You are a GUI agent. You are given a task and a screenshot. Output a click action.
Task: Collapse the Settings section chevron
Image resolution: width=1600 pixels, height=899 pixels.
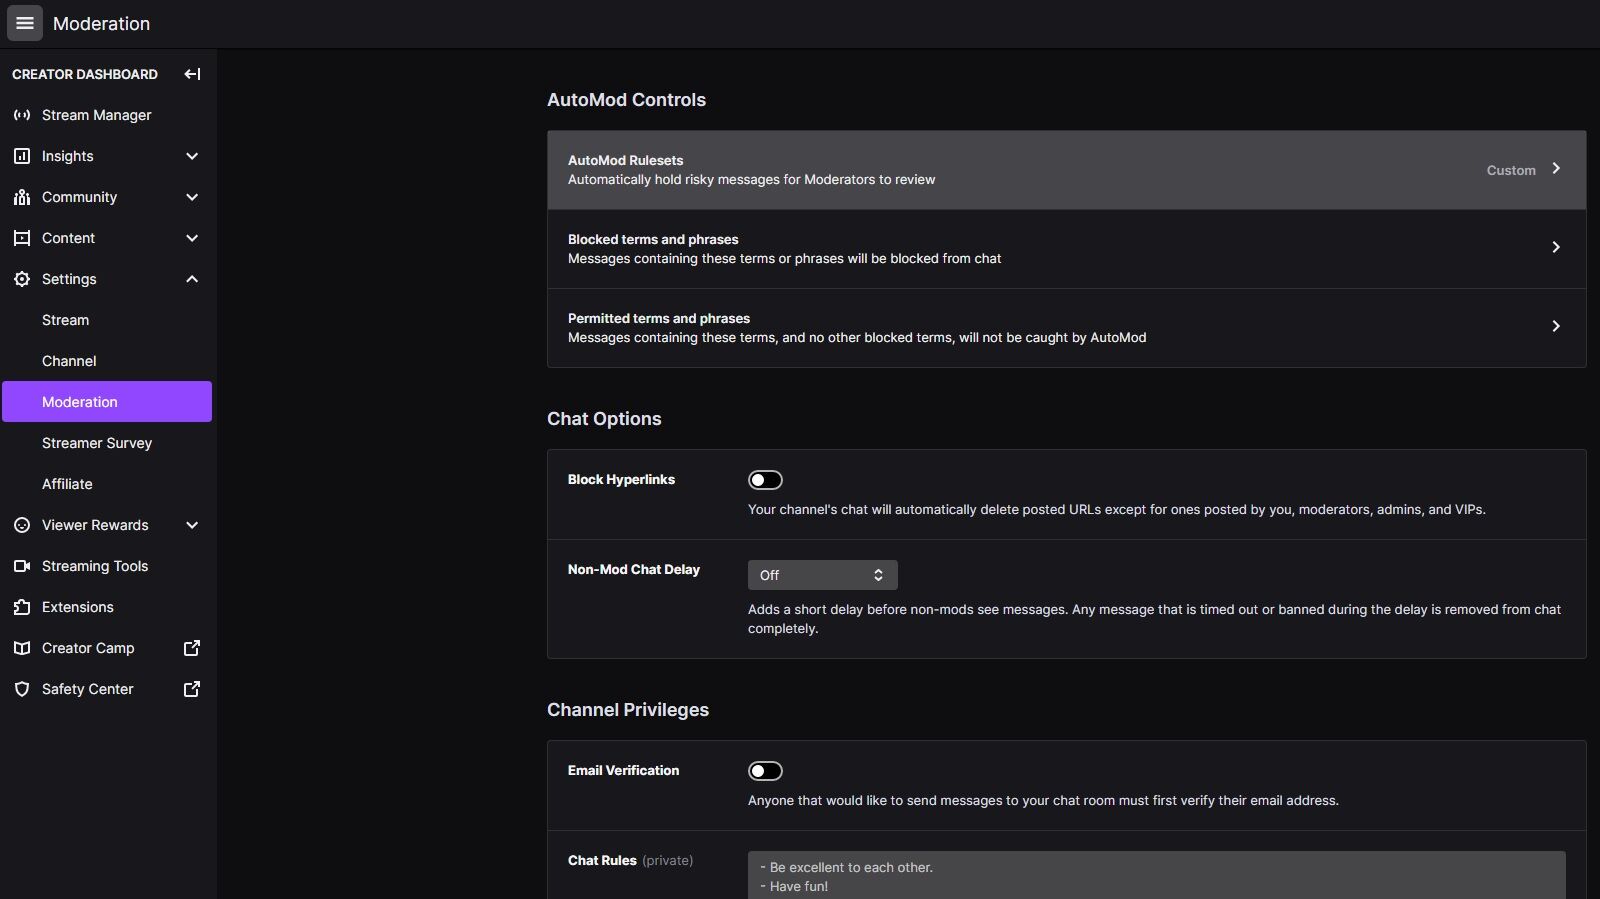pyautogui.click(x=192, y=279)
